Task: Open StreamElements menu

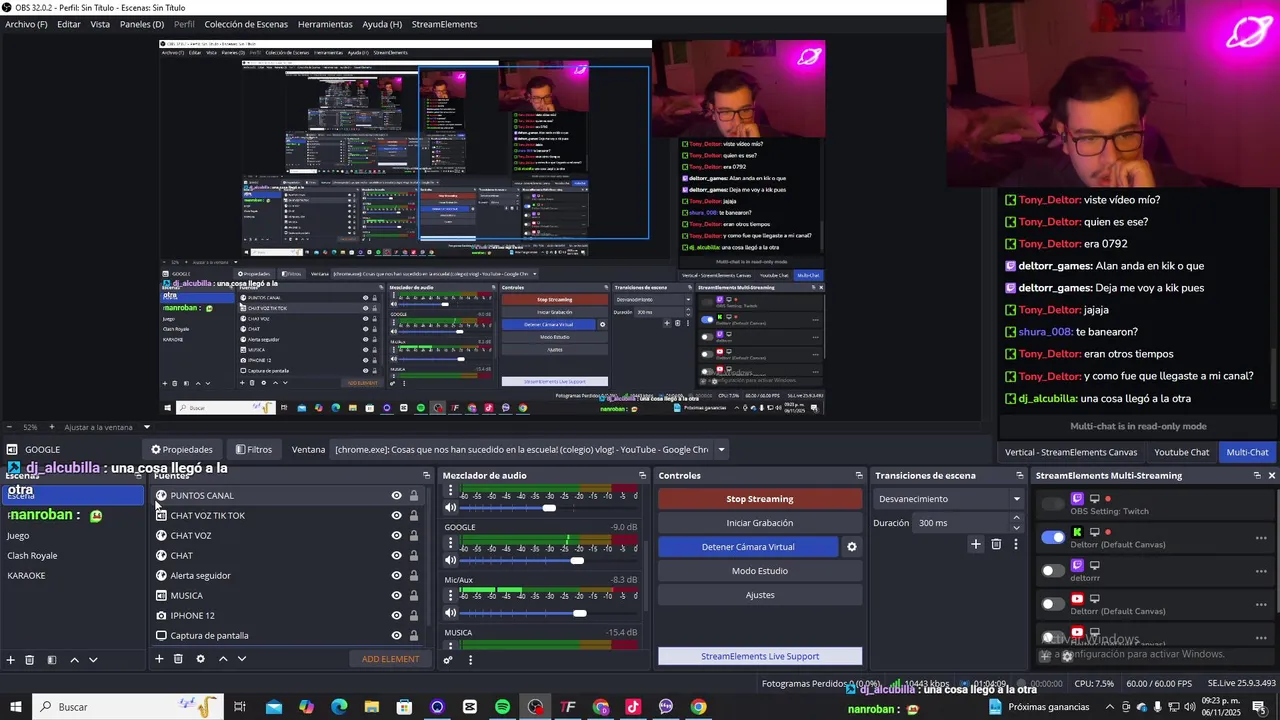Action: [444, 24]
